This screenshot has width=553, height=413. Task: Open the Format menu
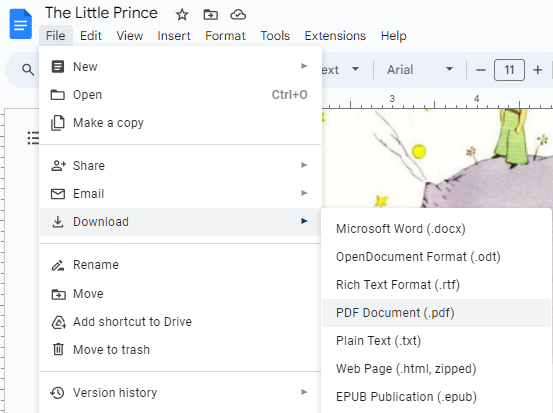coord(225,36)
